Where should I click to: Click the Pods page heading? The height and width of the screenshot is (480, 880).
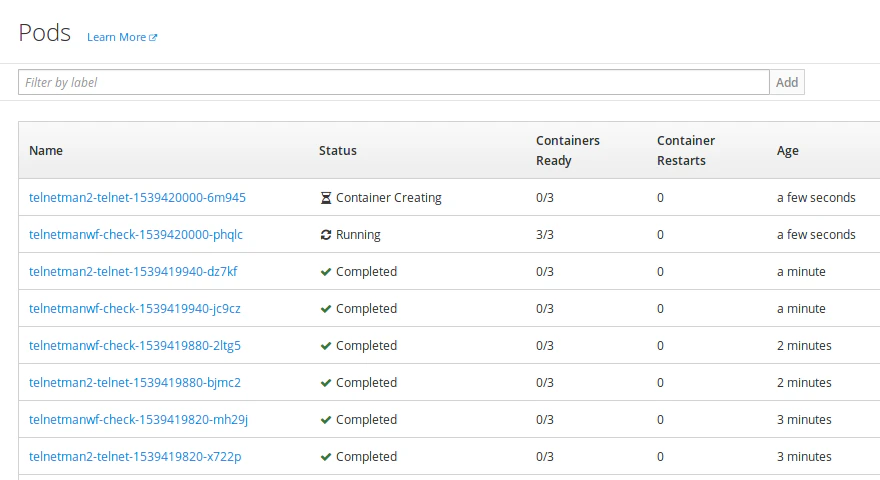pyautogui.click(x=44, y=33)
